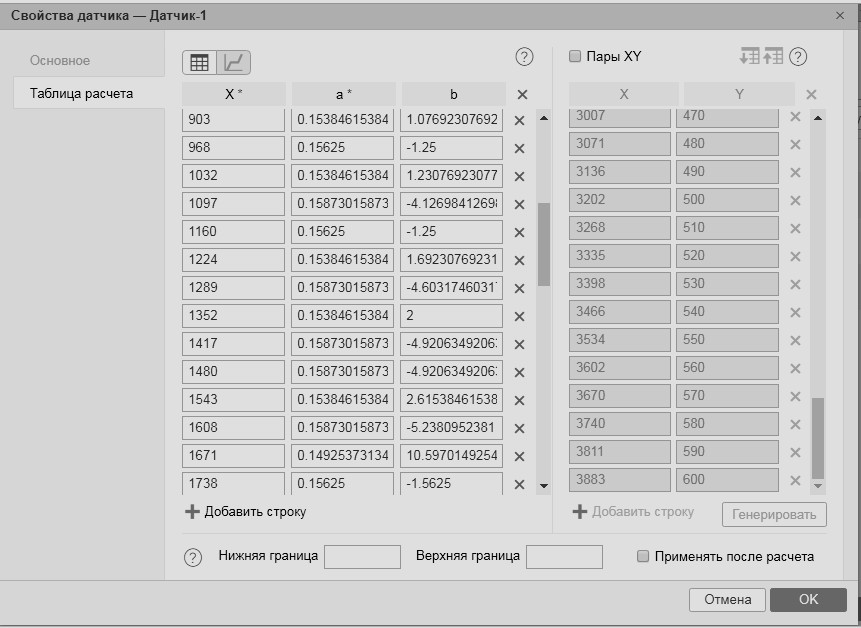861x628 pixels.
Task: Delete the row with X value 968
Action: [x=519, y=149]
